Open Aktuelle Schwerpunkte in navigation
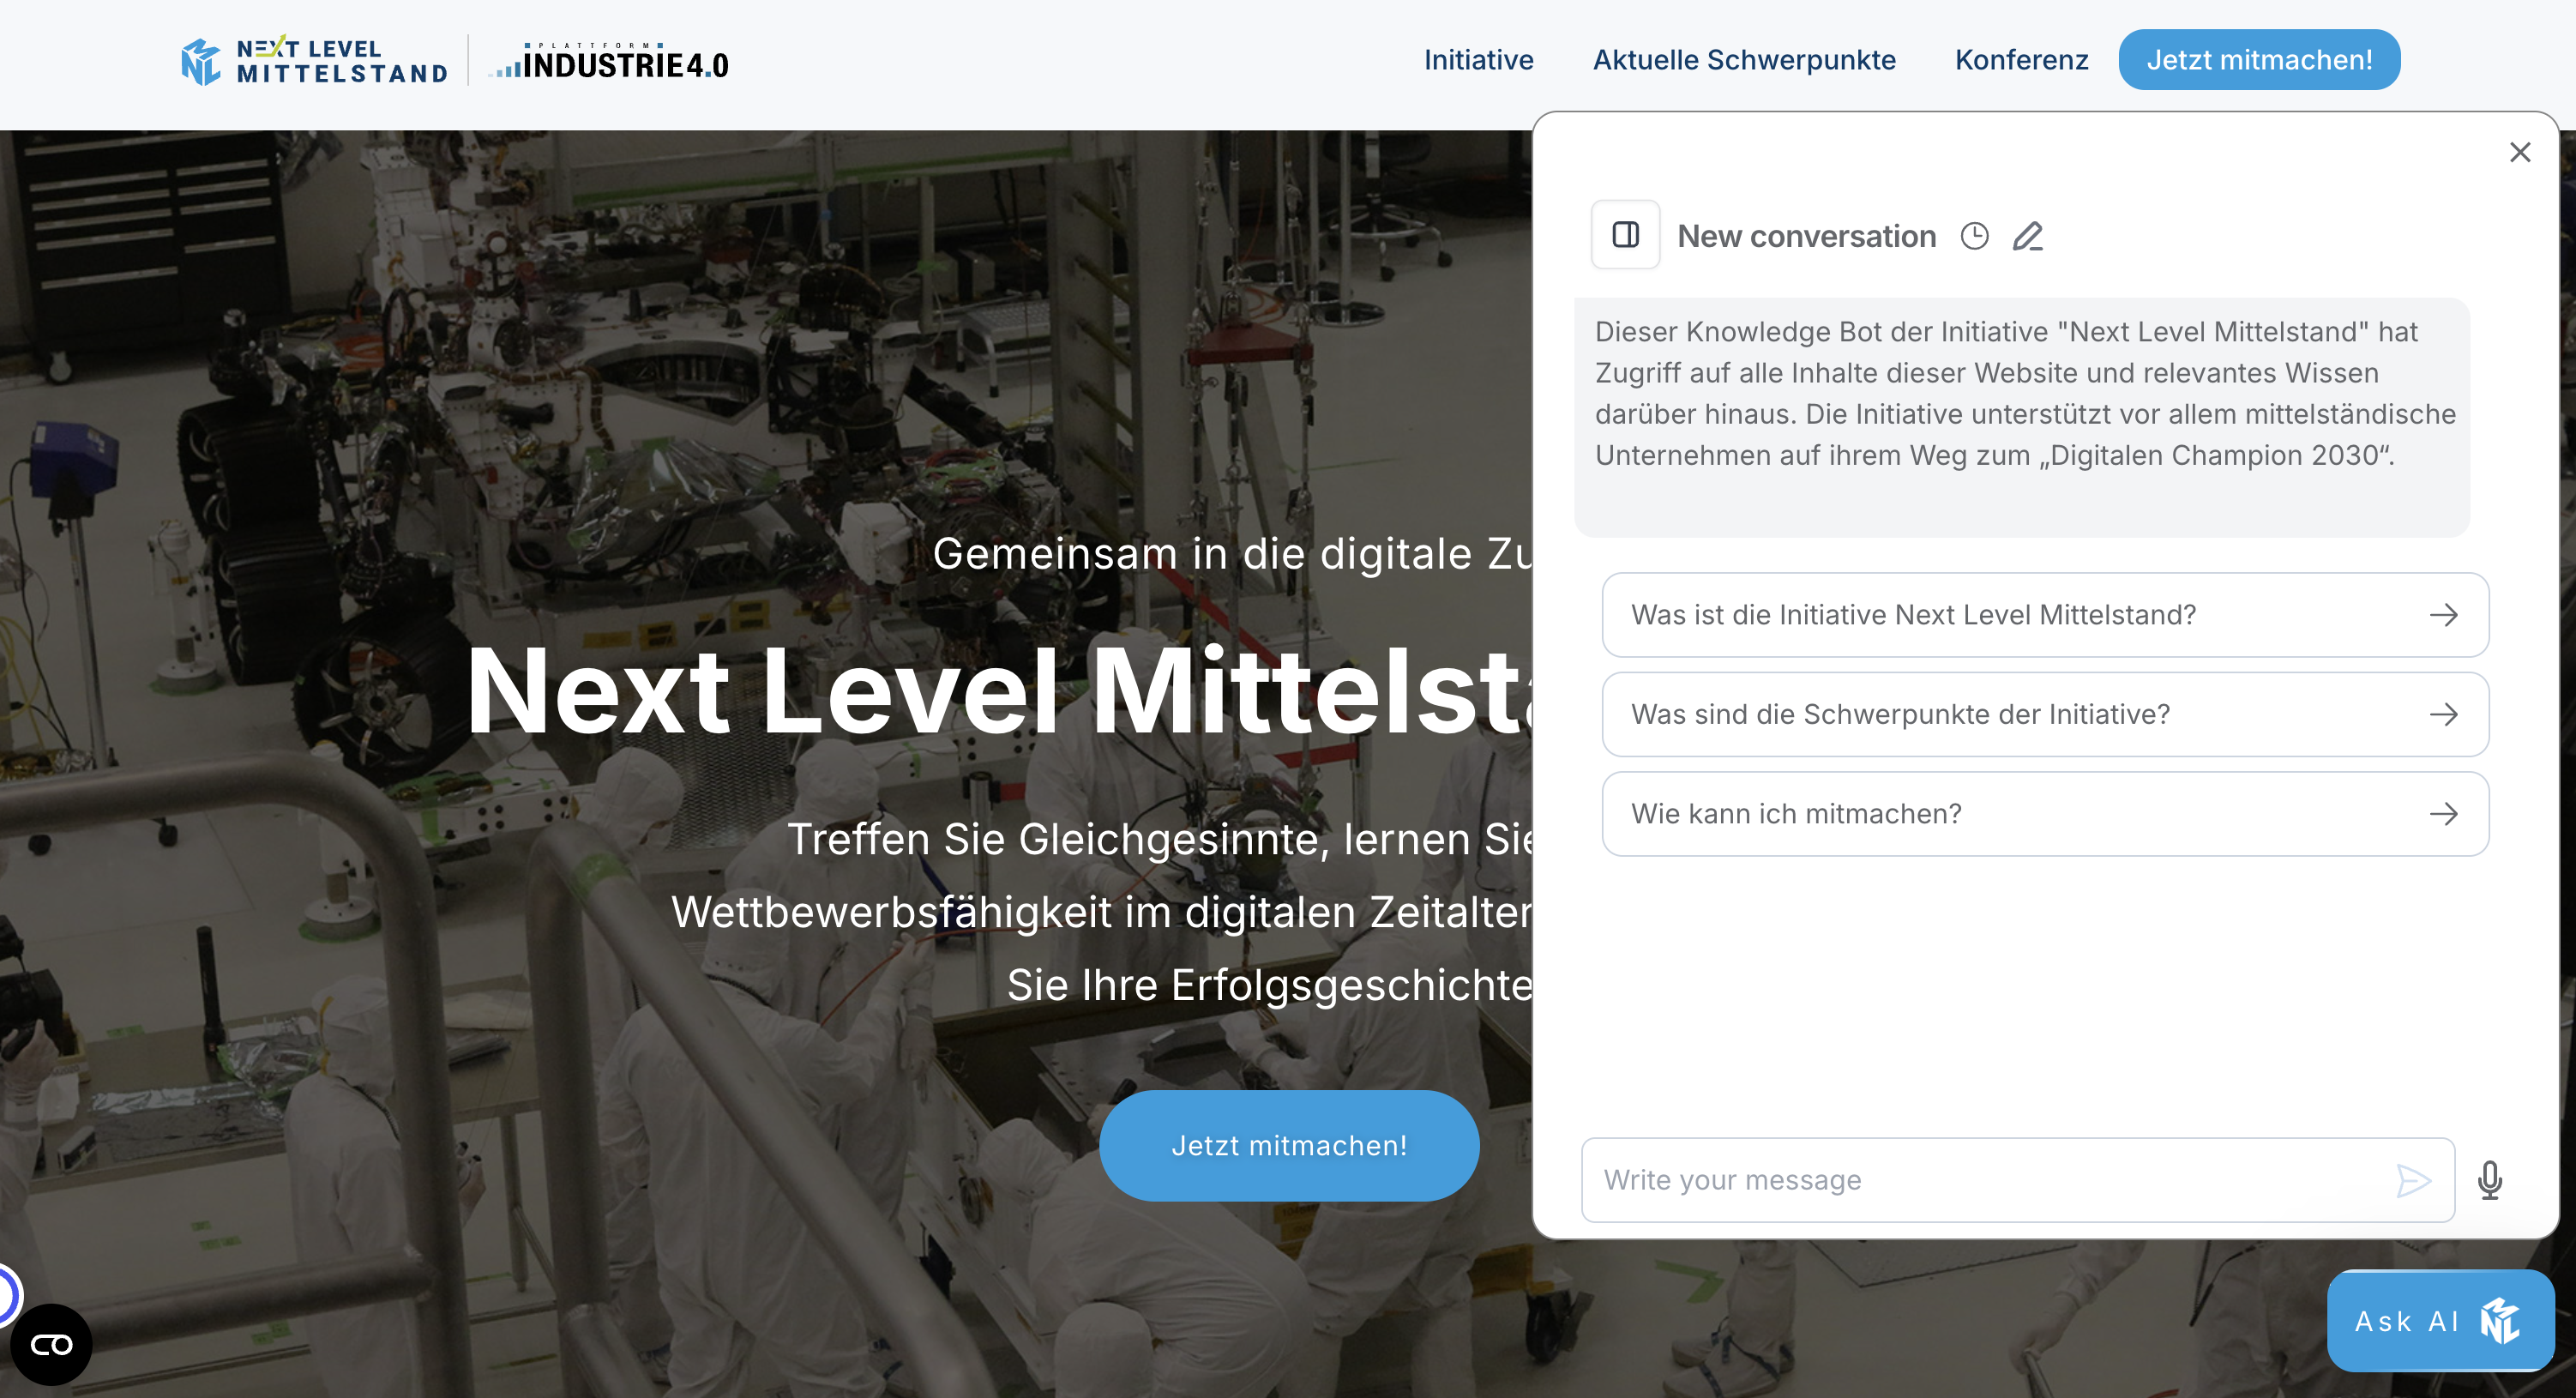 tap(1744, 60)
